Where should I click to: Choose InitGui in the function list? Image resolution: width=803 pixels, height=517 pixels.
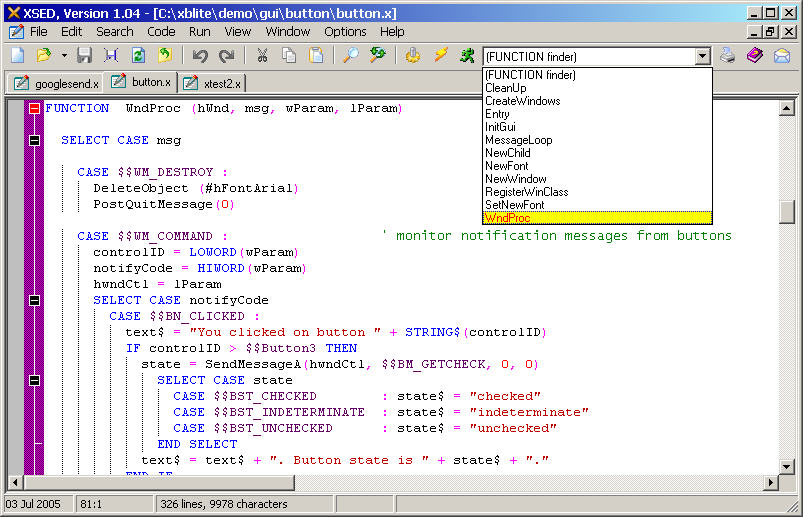[597, 127]
